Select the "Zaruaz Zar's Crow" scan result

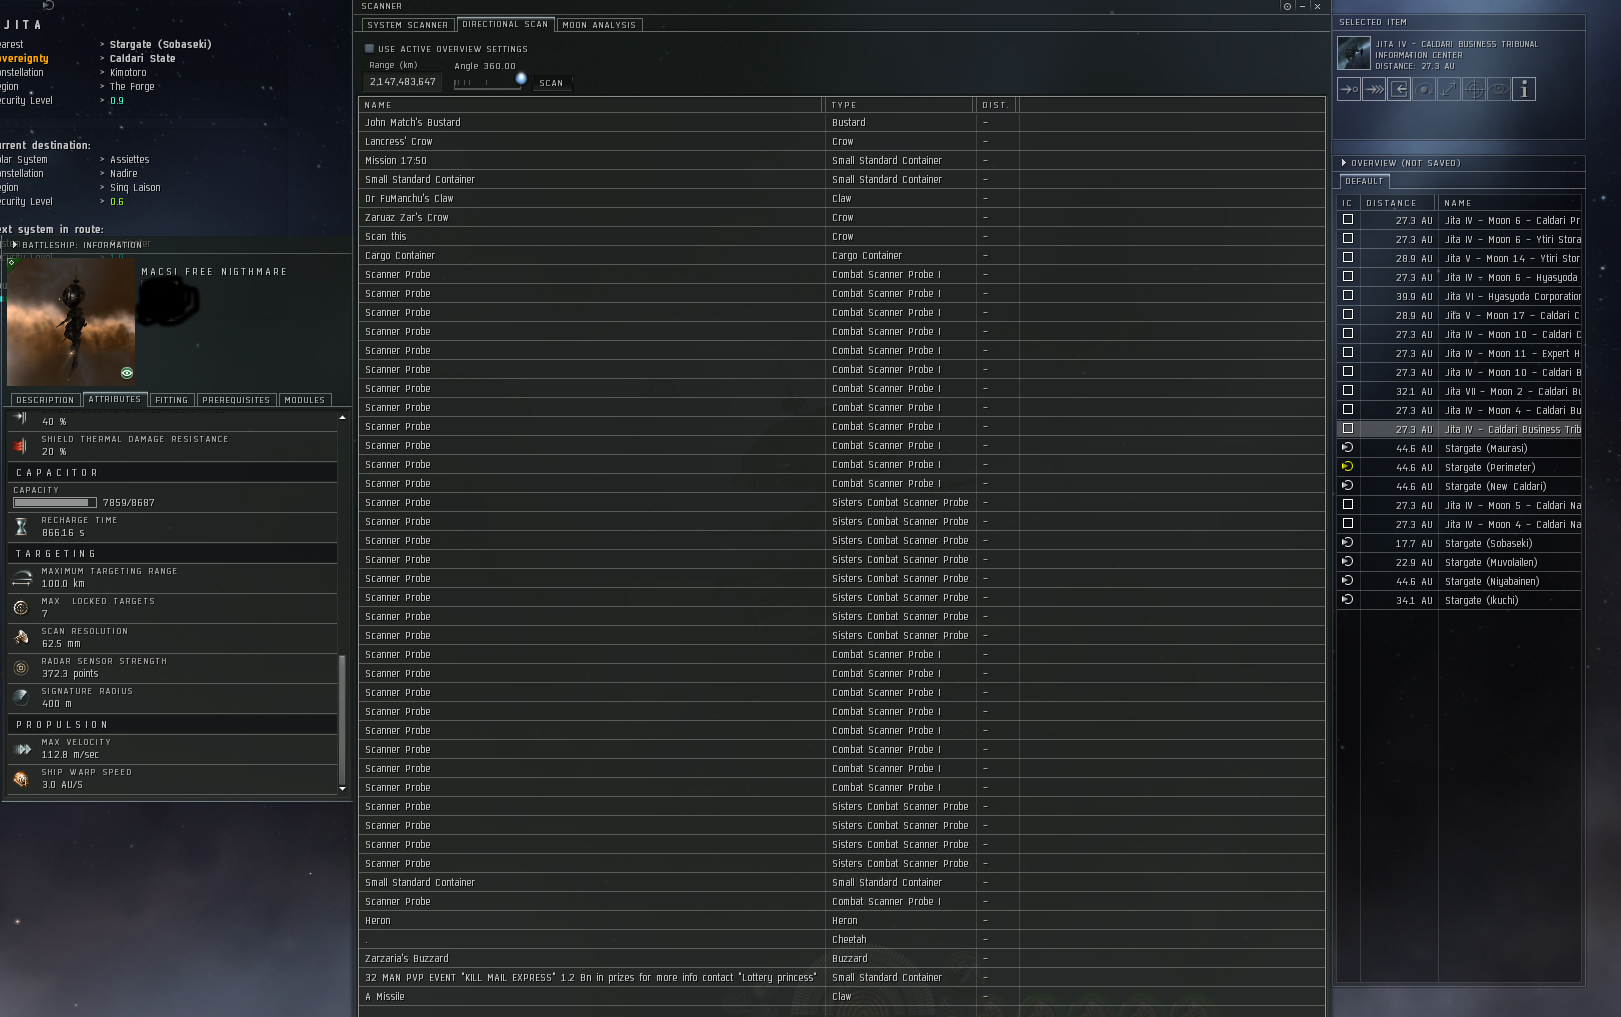click(842, 217)
